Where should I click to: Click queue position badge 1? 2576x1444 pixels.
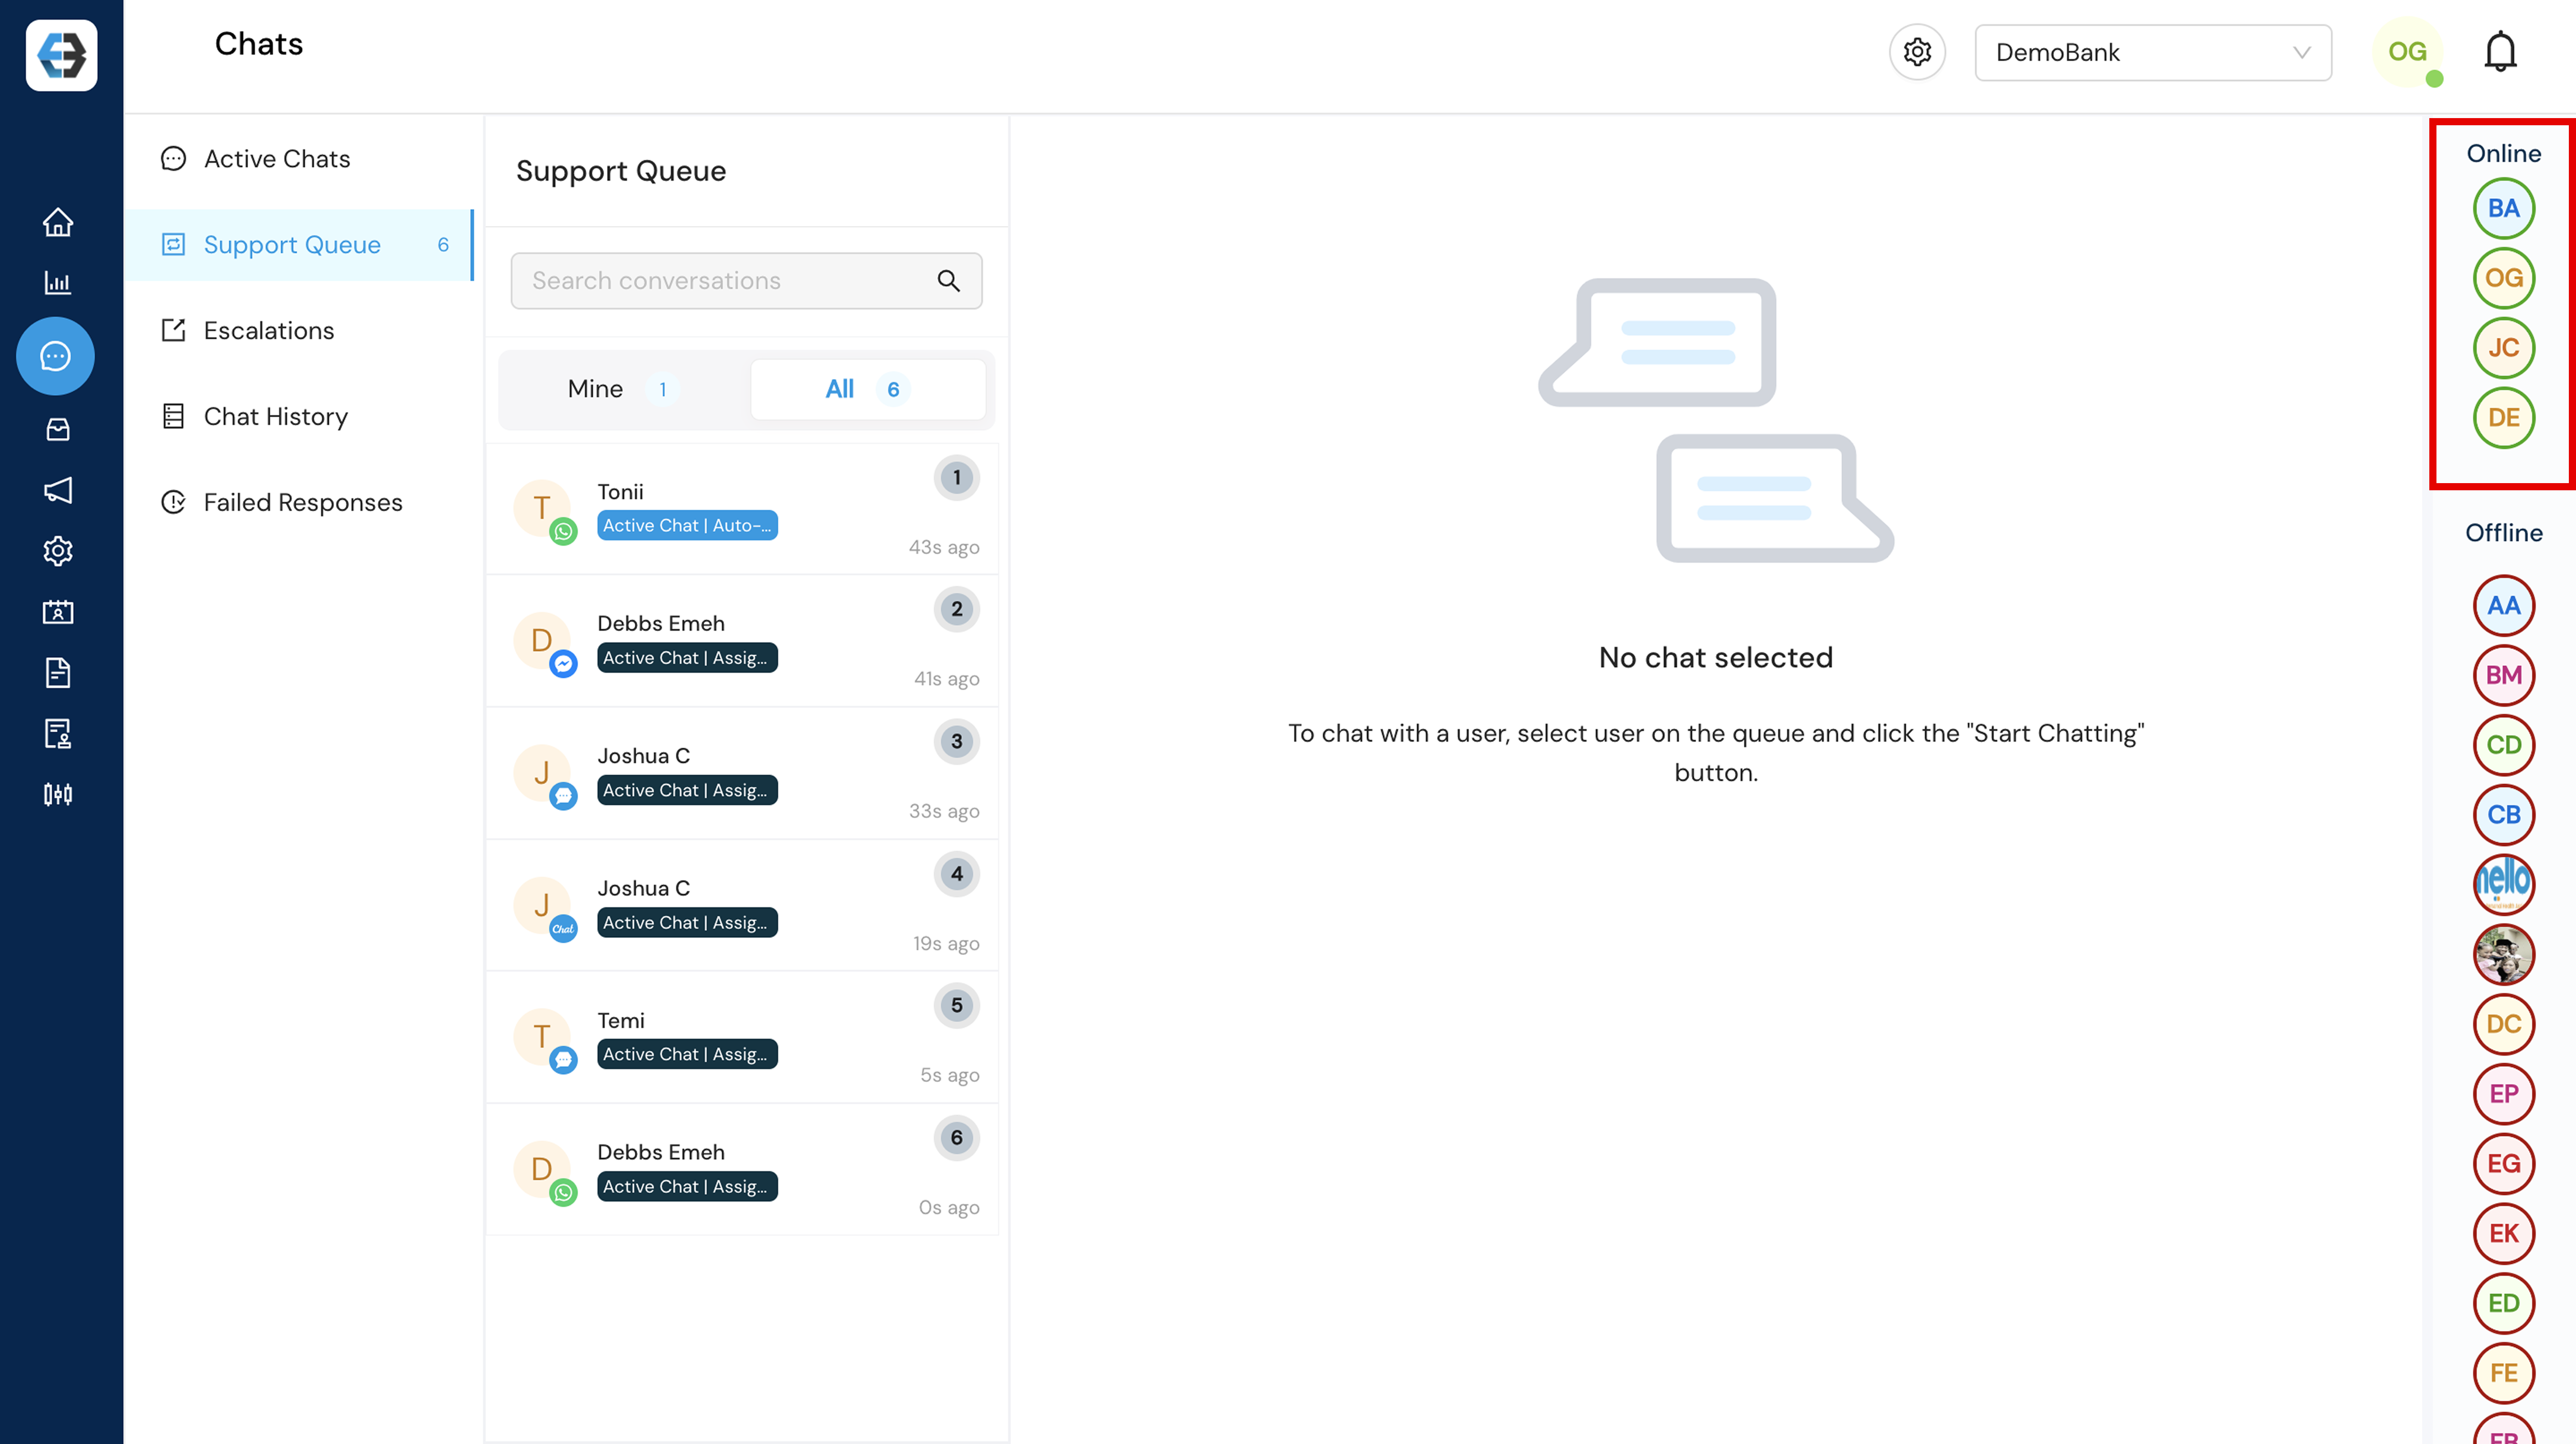[x=956, y=478]
